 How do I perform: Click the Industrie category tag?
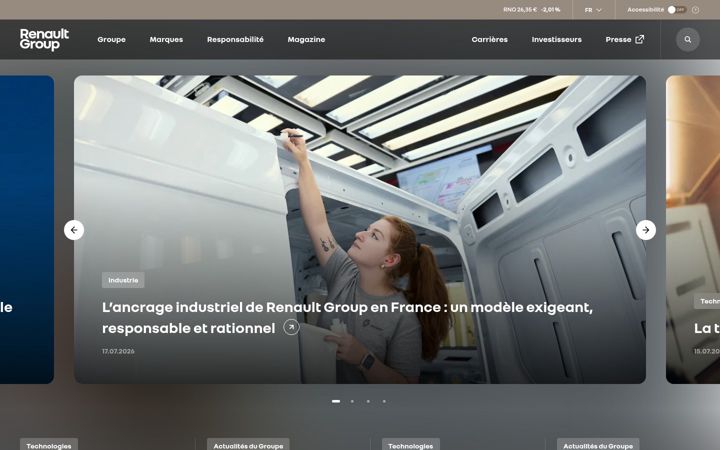click(123, 280)
